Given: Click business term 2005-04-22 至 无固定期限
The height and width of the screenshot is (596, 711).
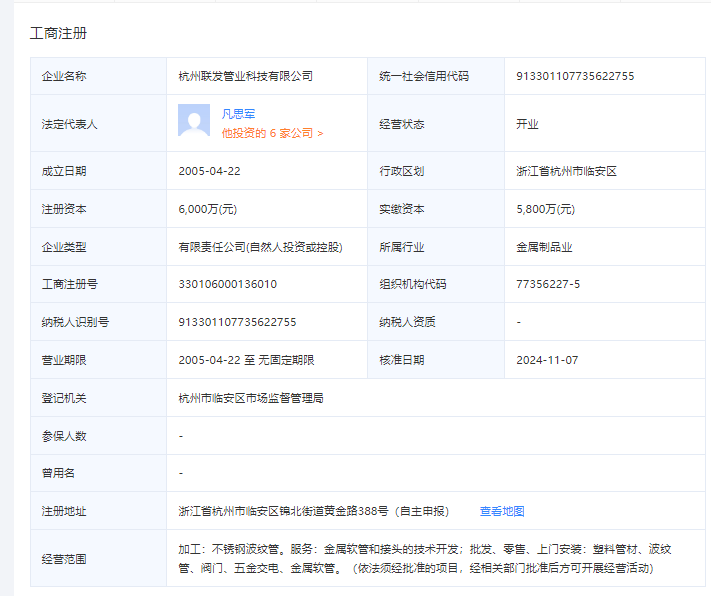Looking at the screenshot, I should (x=246, y=360).
